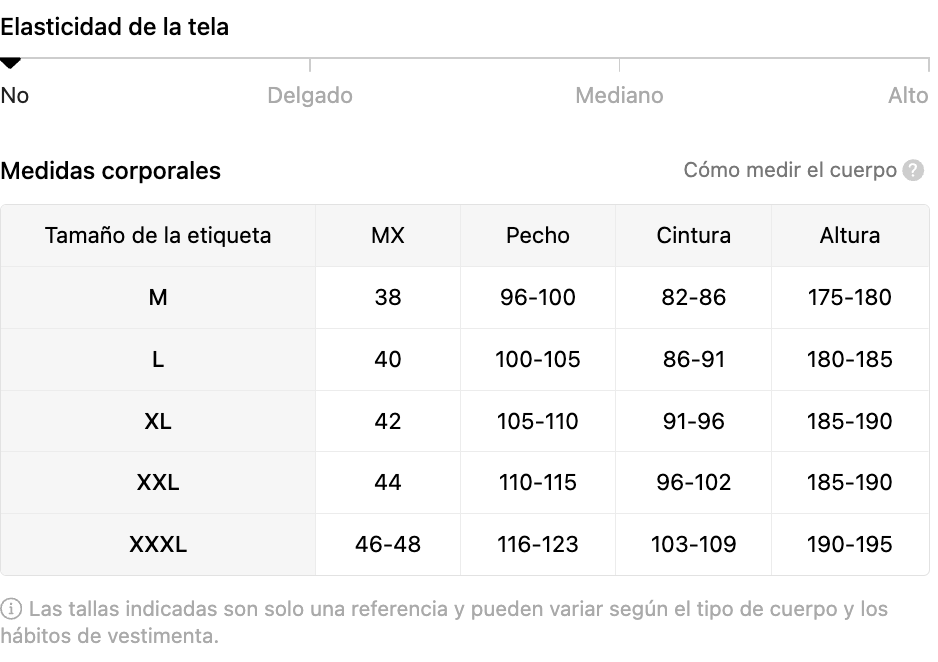Click the Altura column header

(849, 236)
